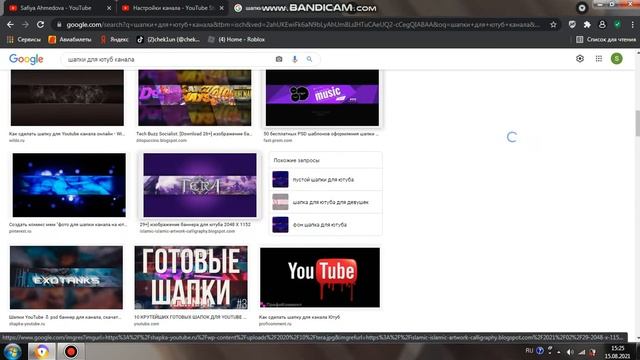Click the RU language indicator in tray
Image resolution: width=640 pixels, height=360 pixels.
point(529,351)
